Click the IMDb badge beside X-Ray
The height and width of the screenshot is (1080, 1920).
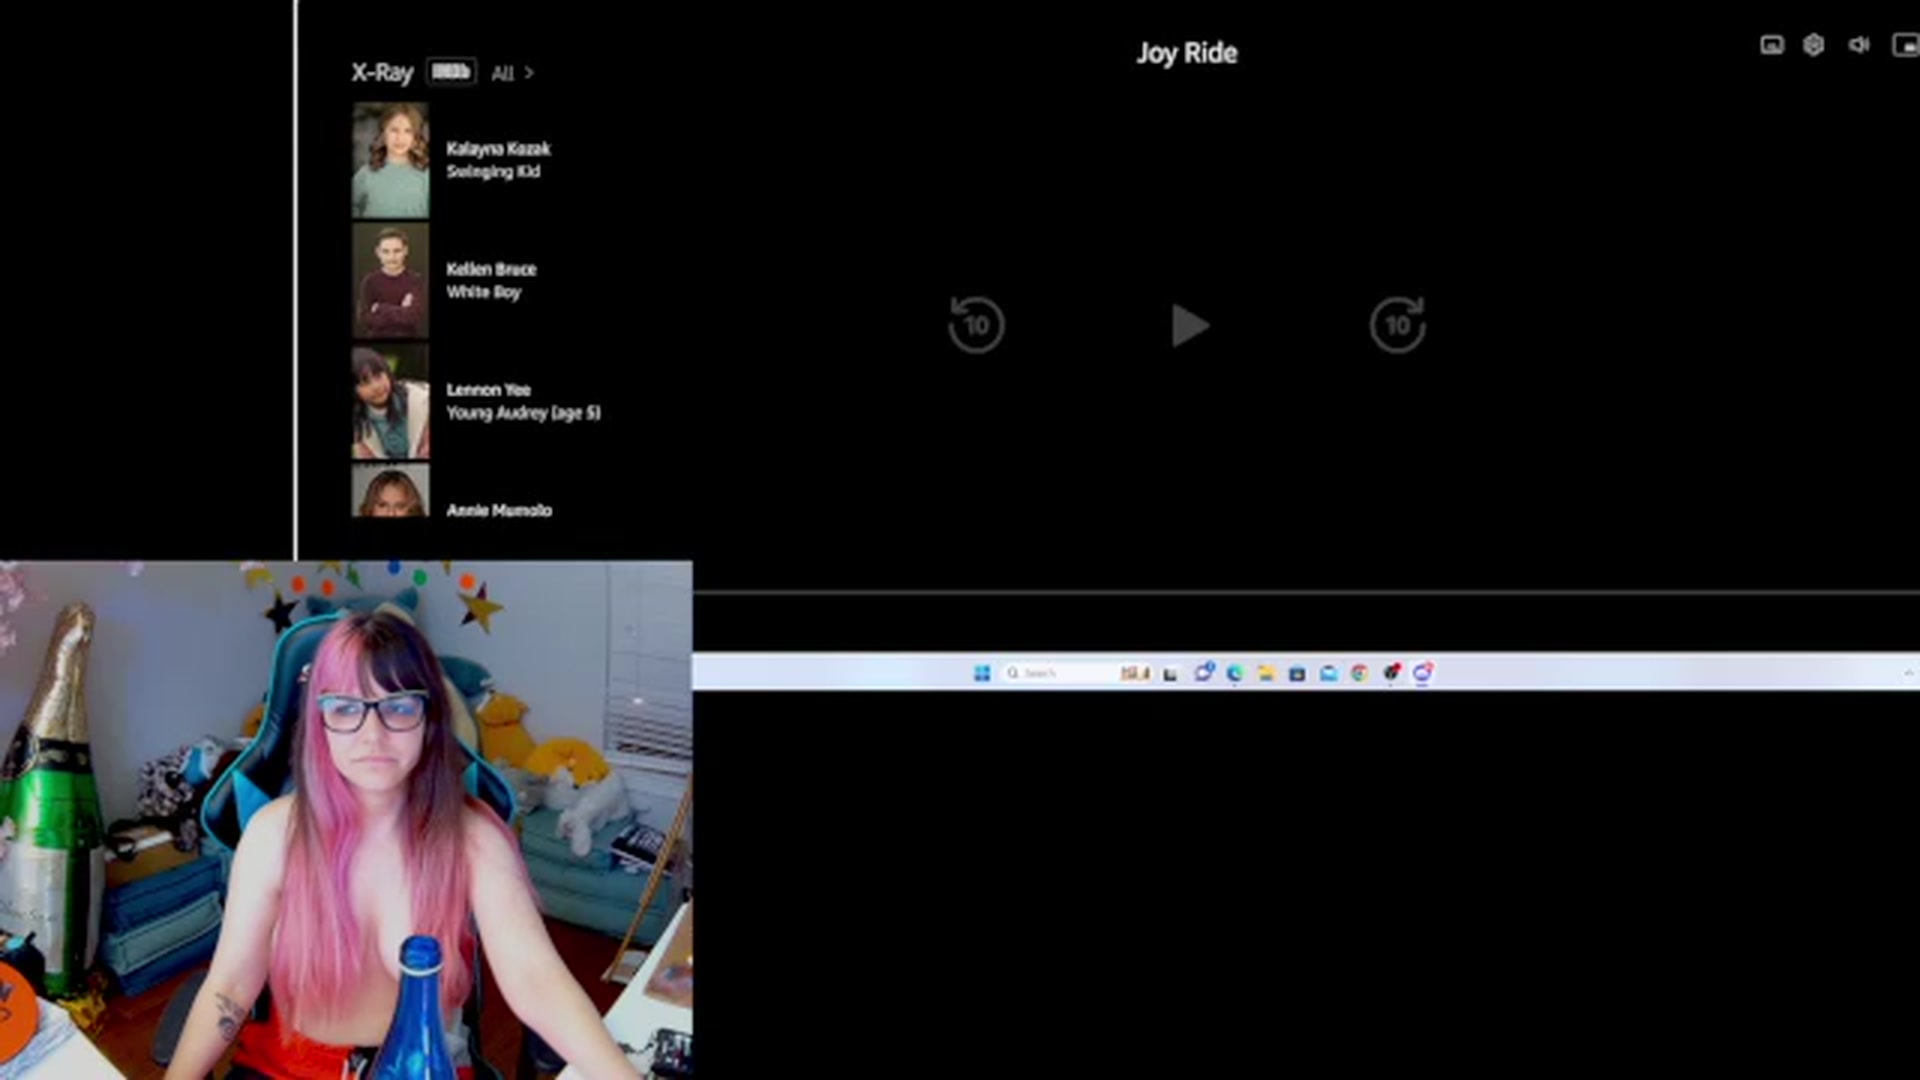[x=451, y=72]
